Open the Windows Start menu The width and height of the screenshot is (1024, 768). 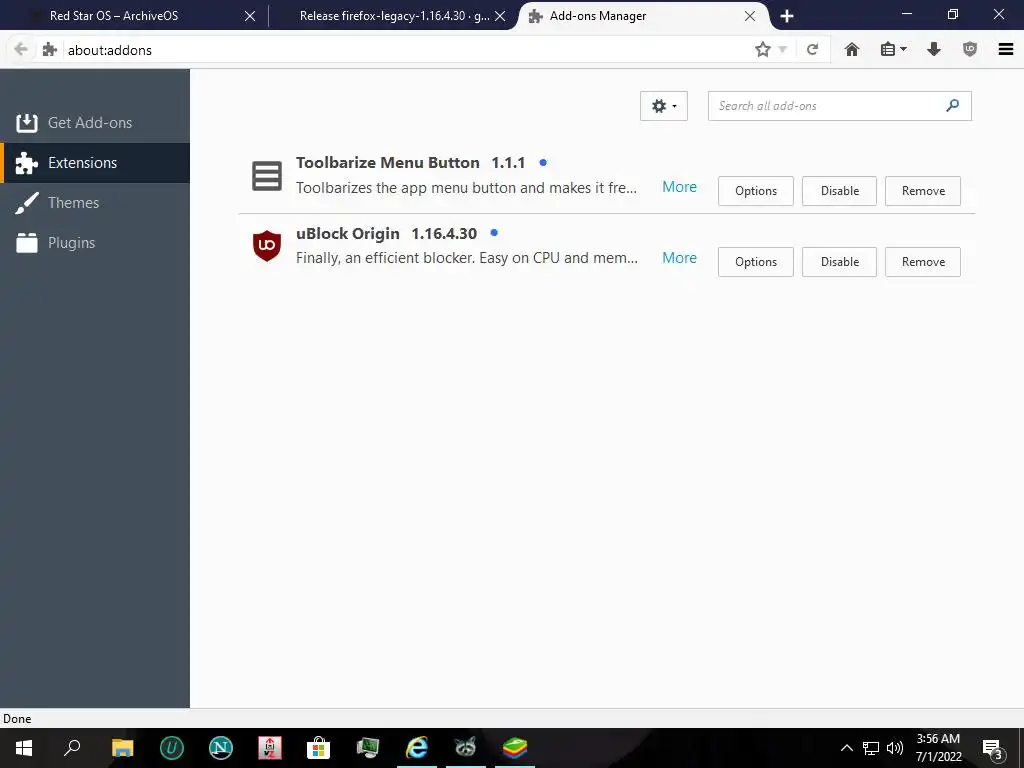pos(24,748)
